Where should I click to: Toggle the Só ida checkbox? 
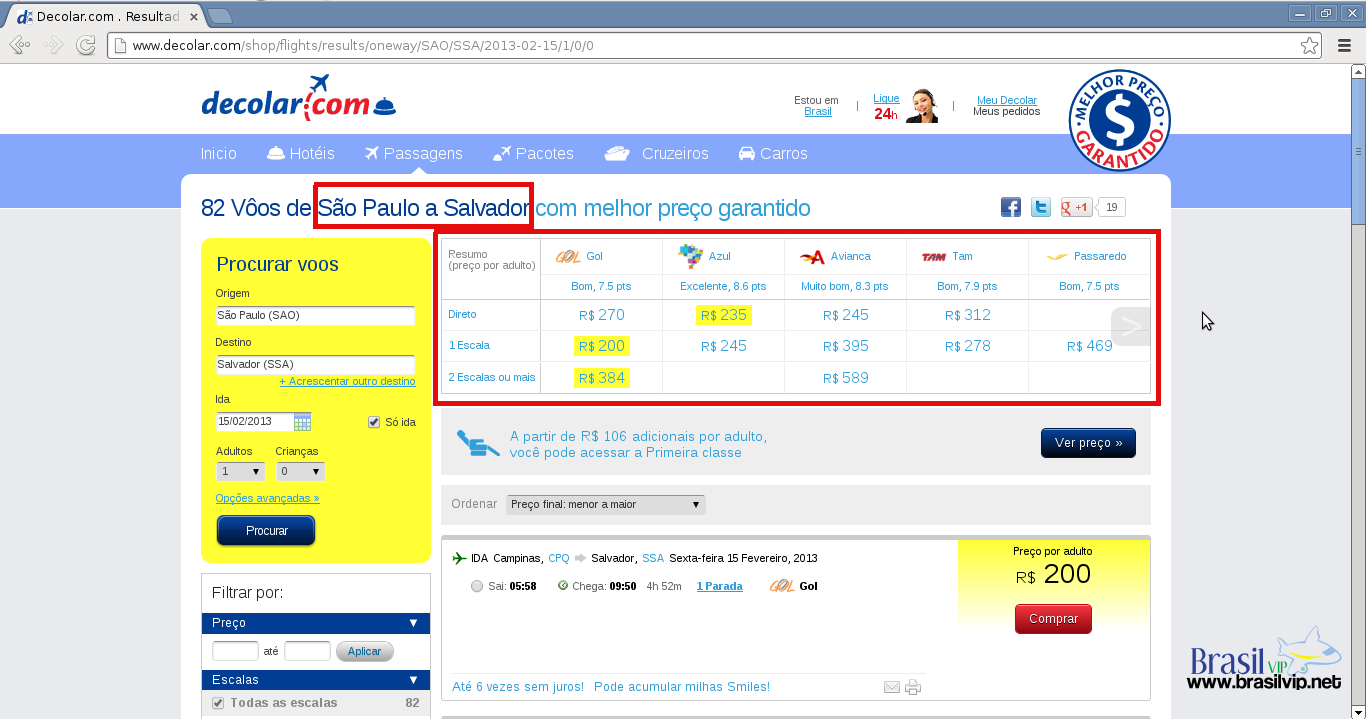(x=374, y=422)
